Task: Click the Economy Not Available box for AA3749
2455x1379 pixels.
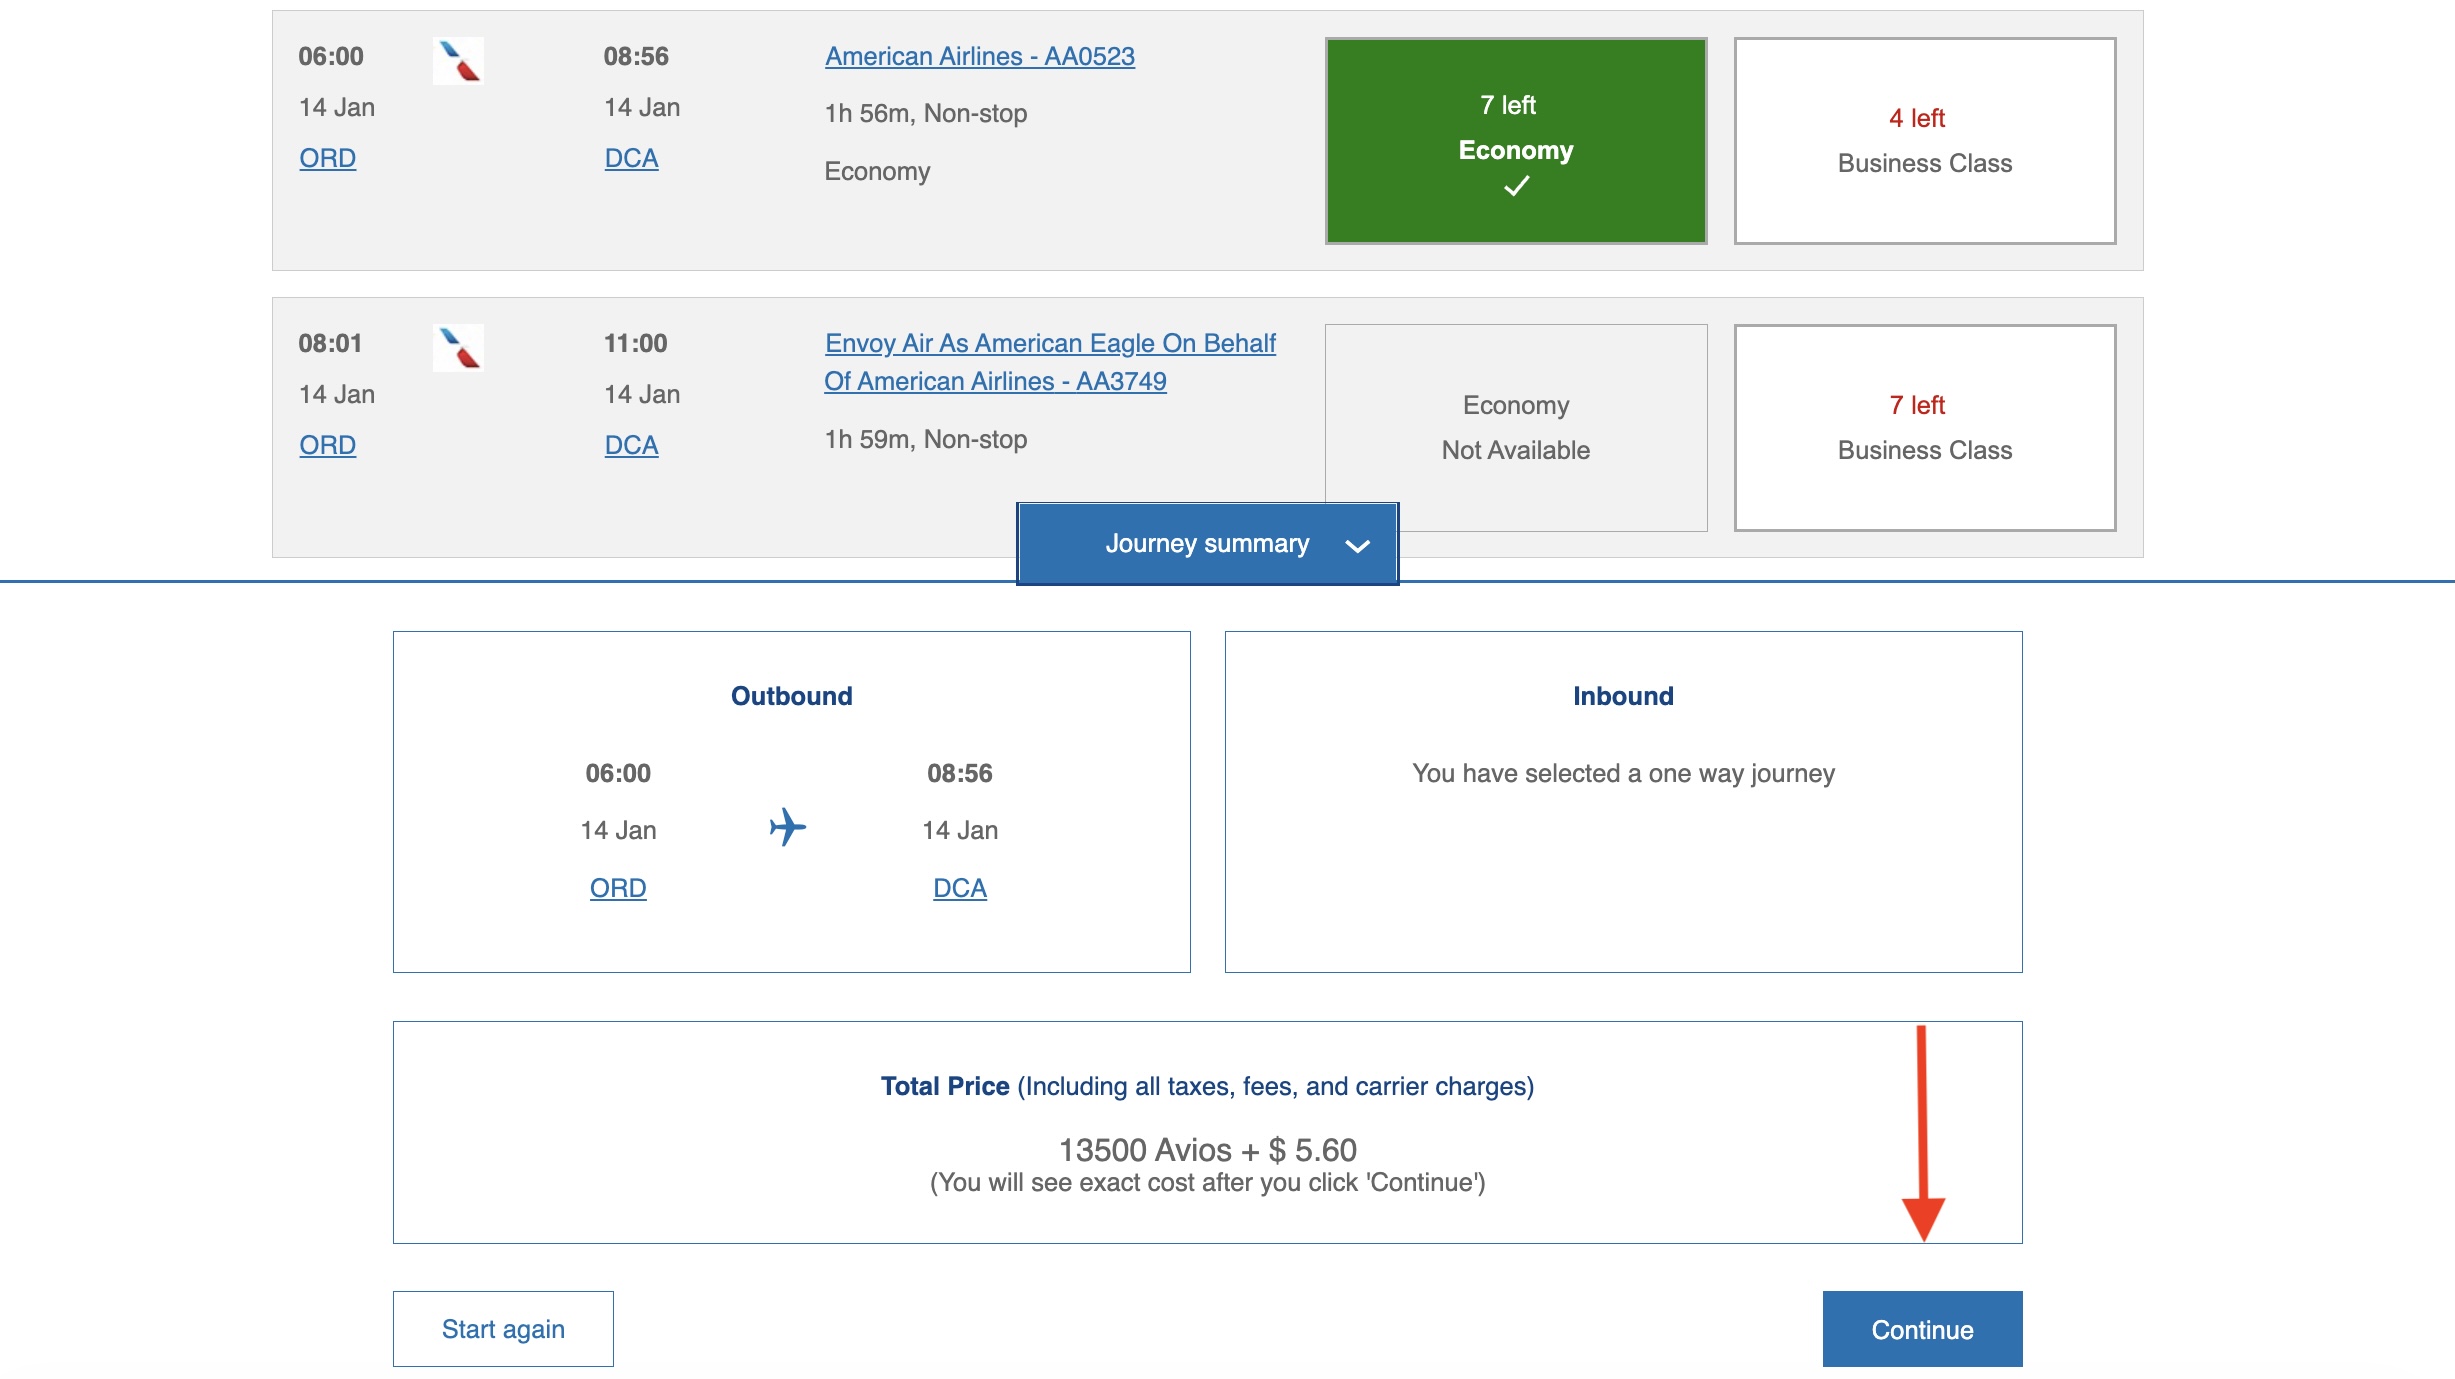Action: tap(1516, 428)
